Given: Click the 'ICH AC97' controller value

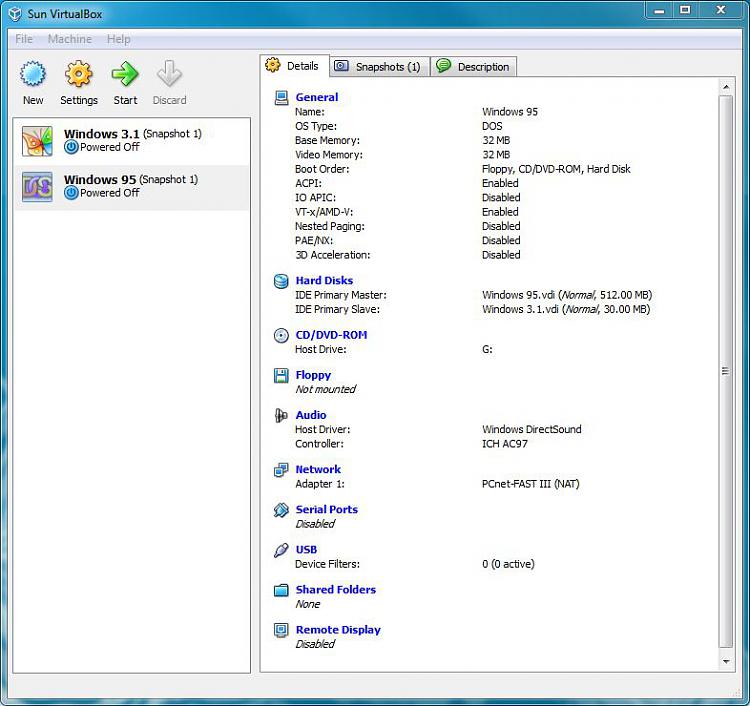Looking at the screenshot, I should [505, 443].
